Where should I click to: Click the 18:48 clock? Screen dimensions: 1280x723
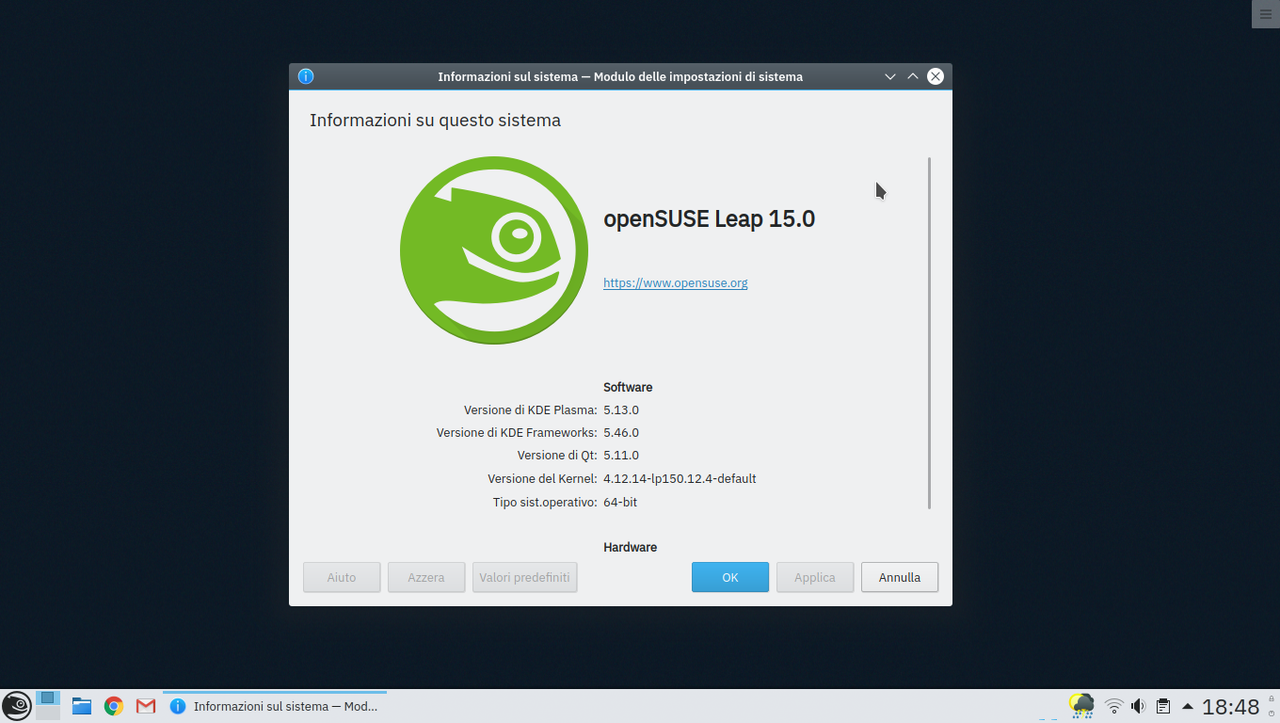coord(1230,707)
